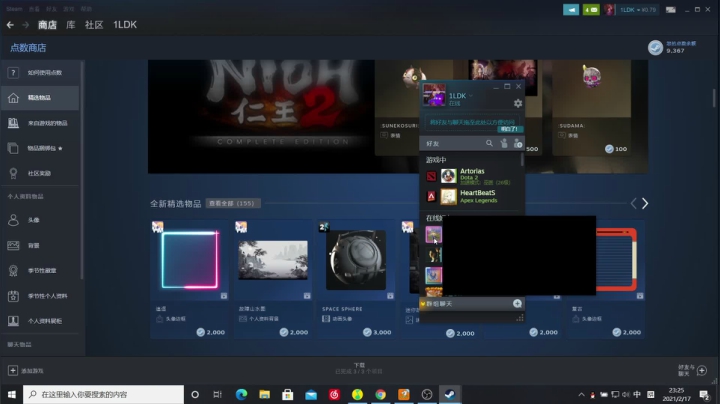The width and height of the screenshot is (720, 404).
Task: Click 查看全部 (155) button
Action: pyautogui.click(x=233, y=203)
